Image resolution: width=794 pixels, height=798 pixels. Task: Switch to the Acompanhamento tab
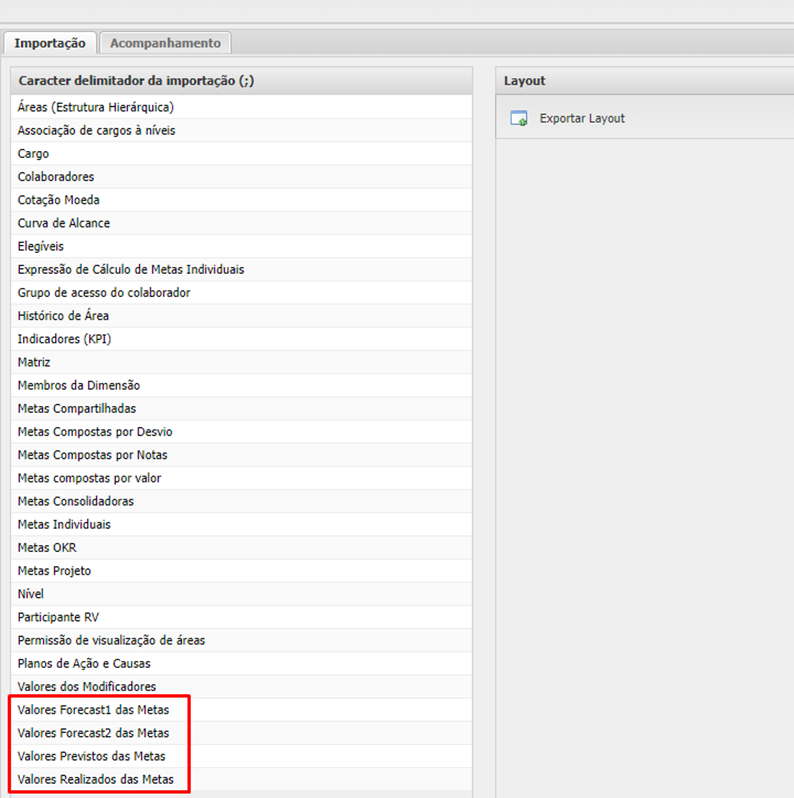point(165,43)
